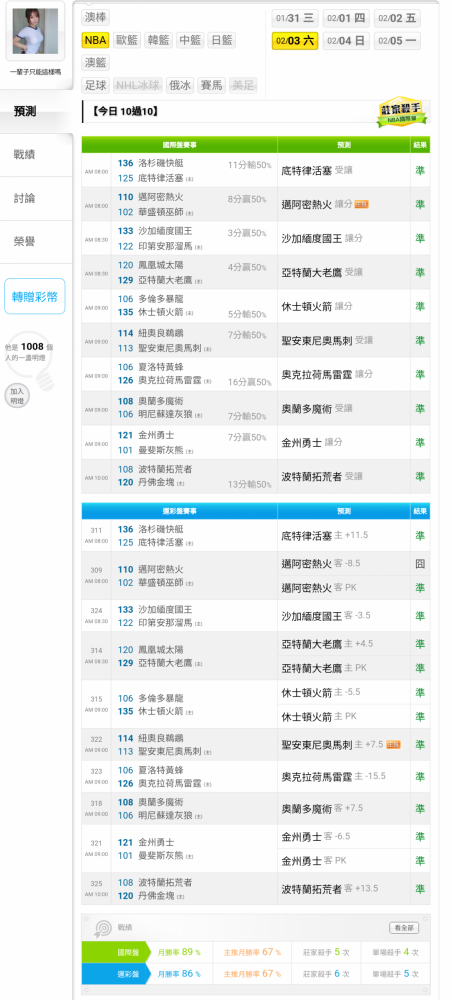Screen dimensions: 452x1000
Task: Select the 澳籃 league tab
Action: click(96, 62)
